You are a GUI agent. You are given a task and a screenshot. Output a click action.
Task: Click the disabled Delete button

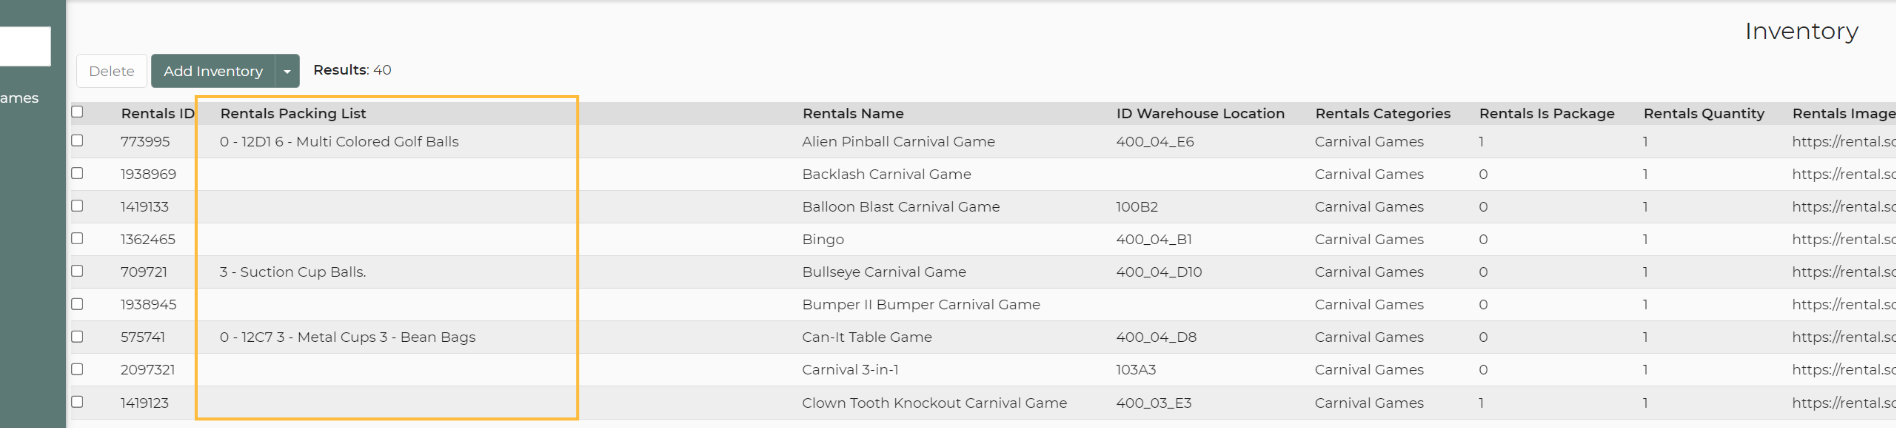[111, 71]
